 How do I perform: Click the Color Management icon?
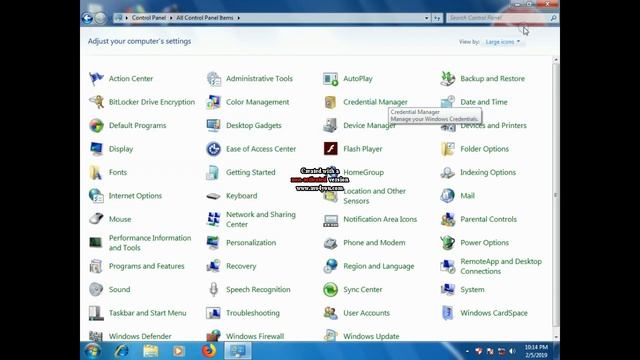click(213, 102)
